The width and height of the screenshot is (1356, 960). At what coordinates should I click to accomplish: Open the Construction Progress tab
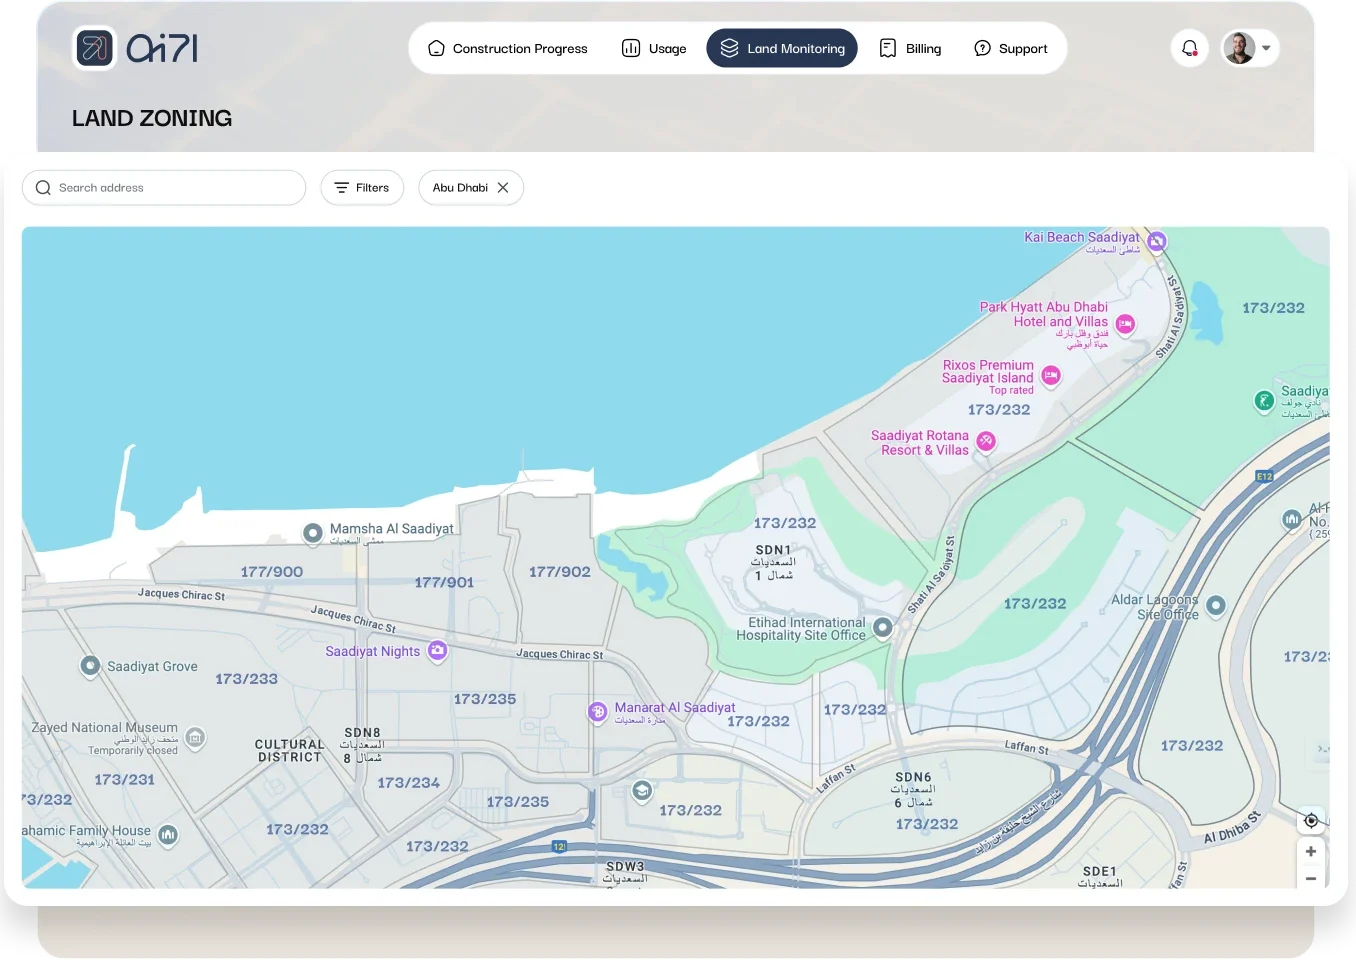click(x=508, y=48)
